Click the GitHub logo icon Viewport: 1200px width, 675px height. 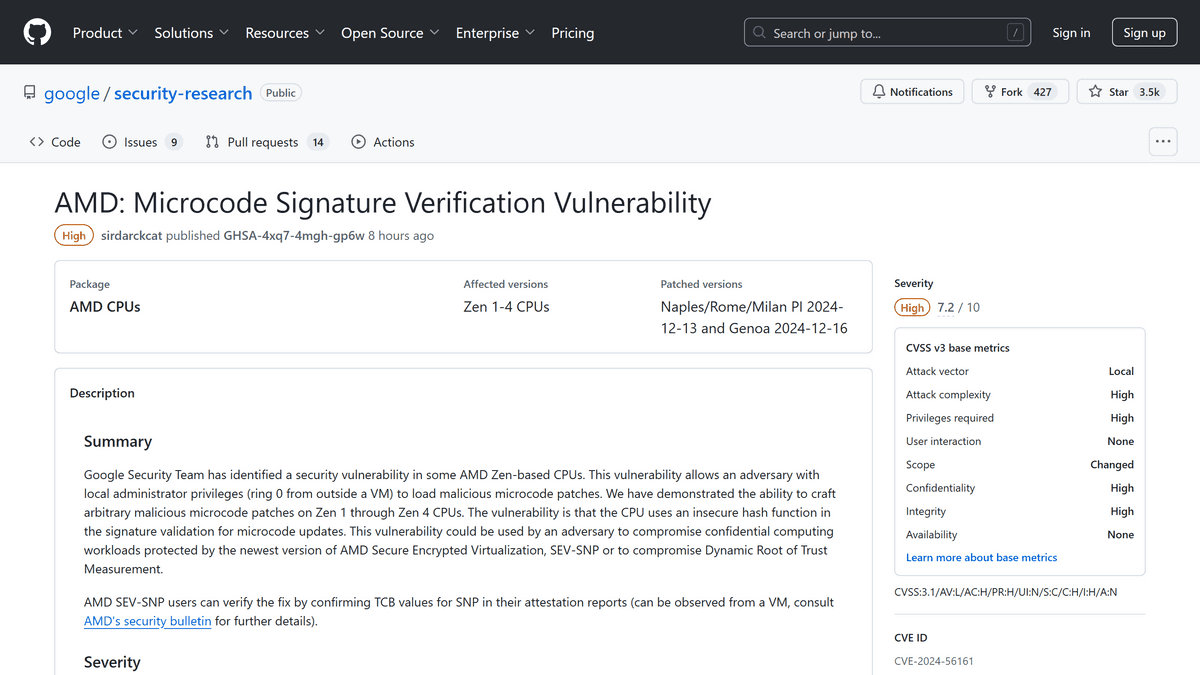tap(37, 32)
